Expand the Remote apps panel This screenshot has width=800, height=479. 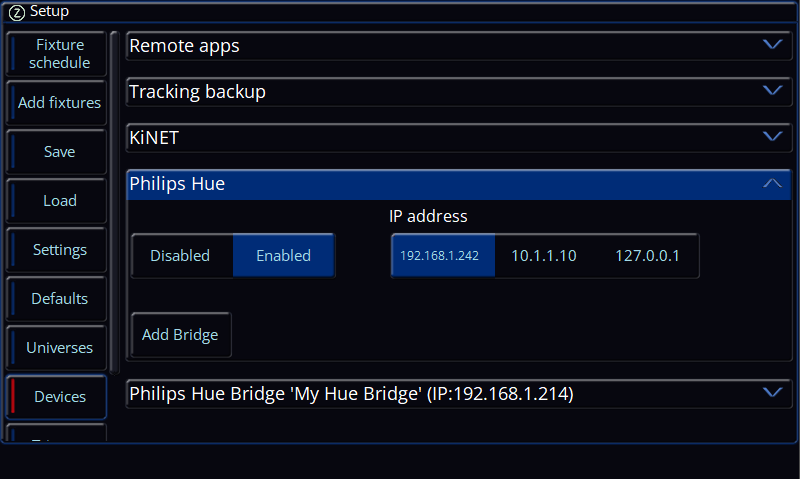click(x=458, y=46)
